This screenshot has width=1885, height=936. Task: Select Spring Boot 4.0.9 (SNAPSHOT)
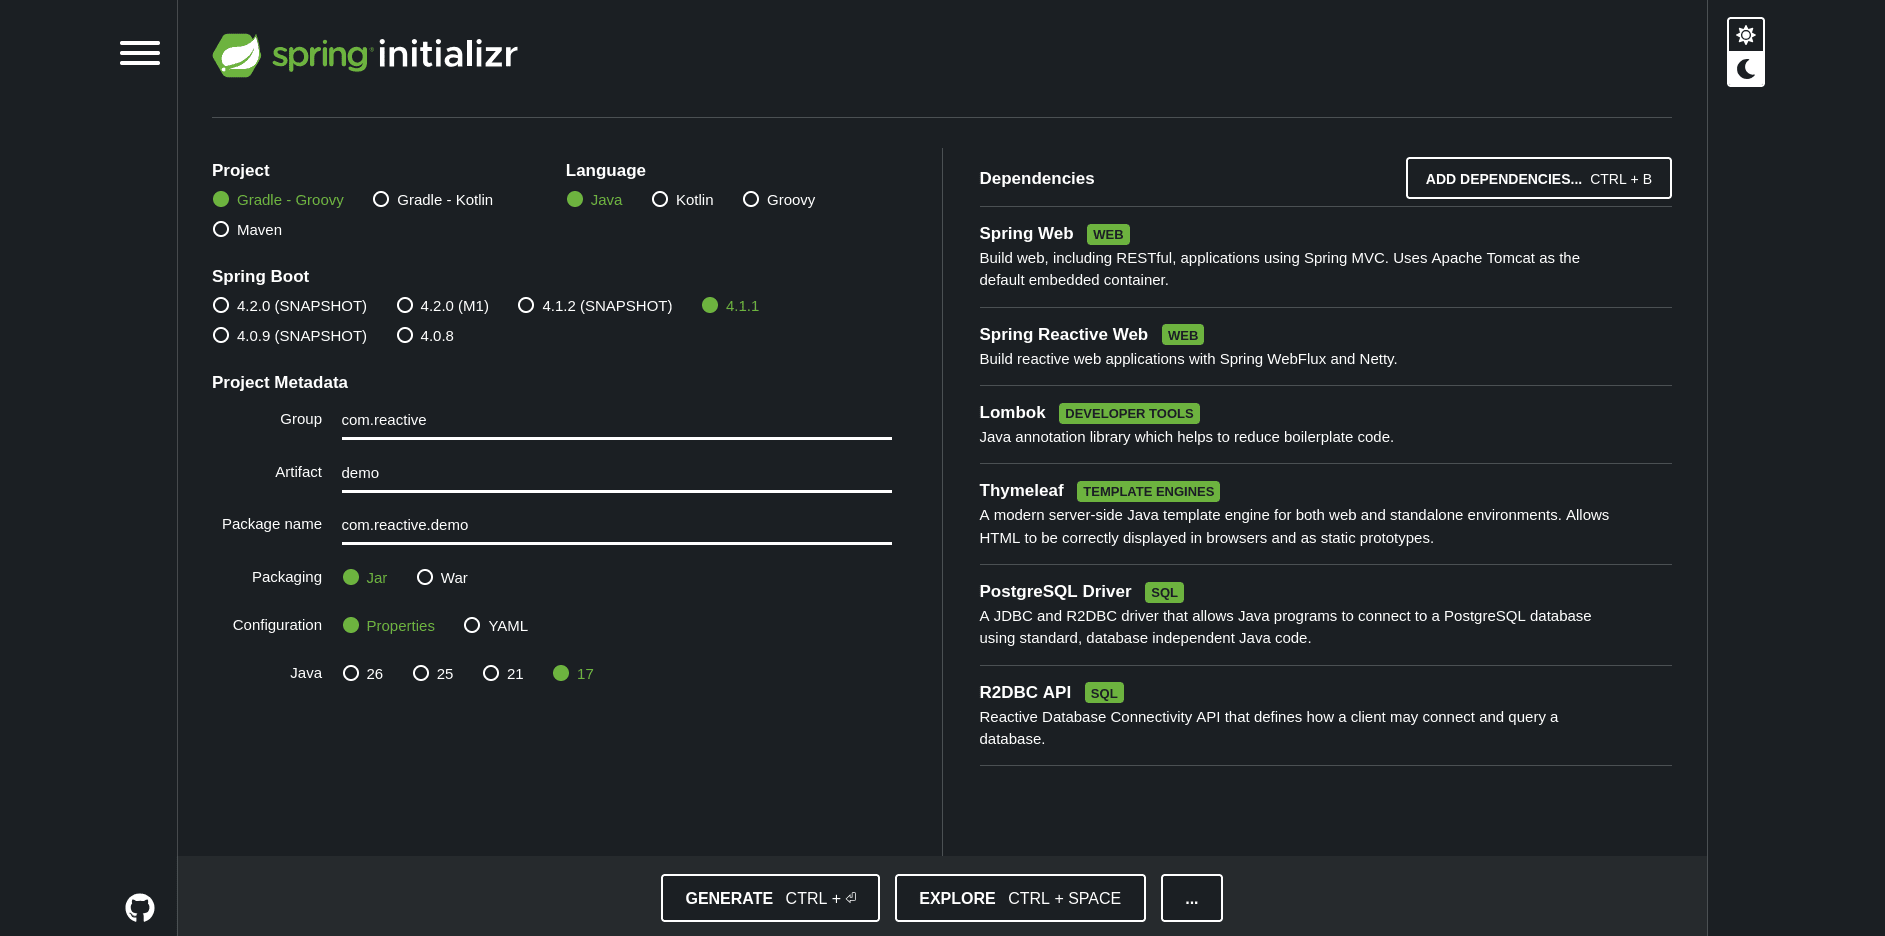click(290, 336)
